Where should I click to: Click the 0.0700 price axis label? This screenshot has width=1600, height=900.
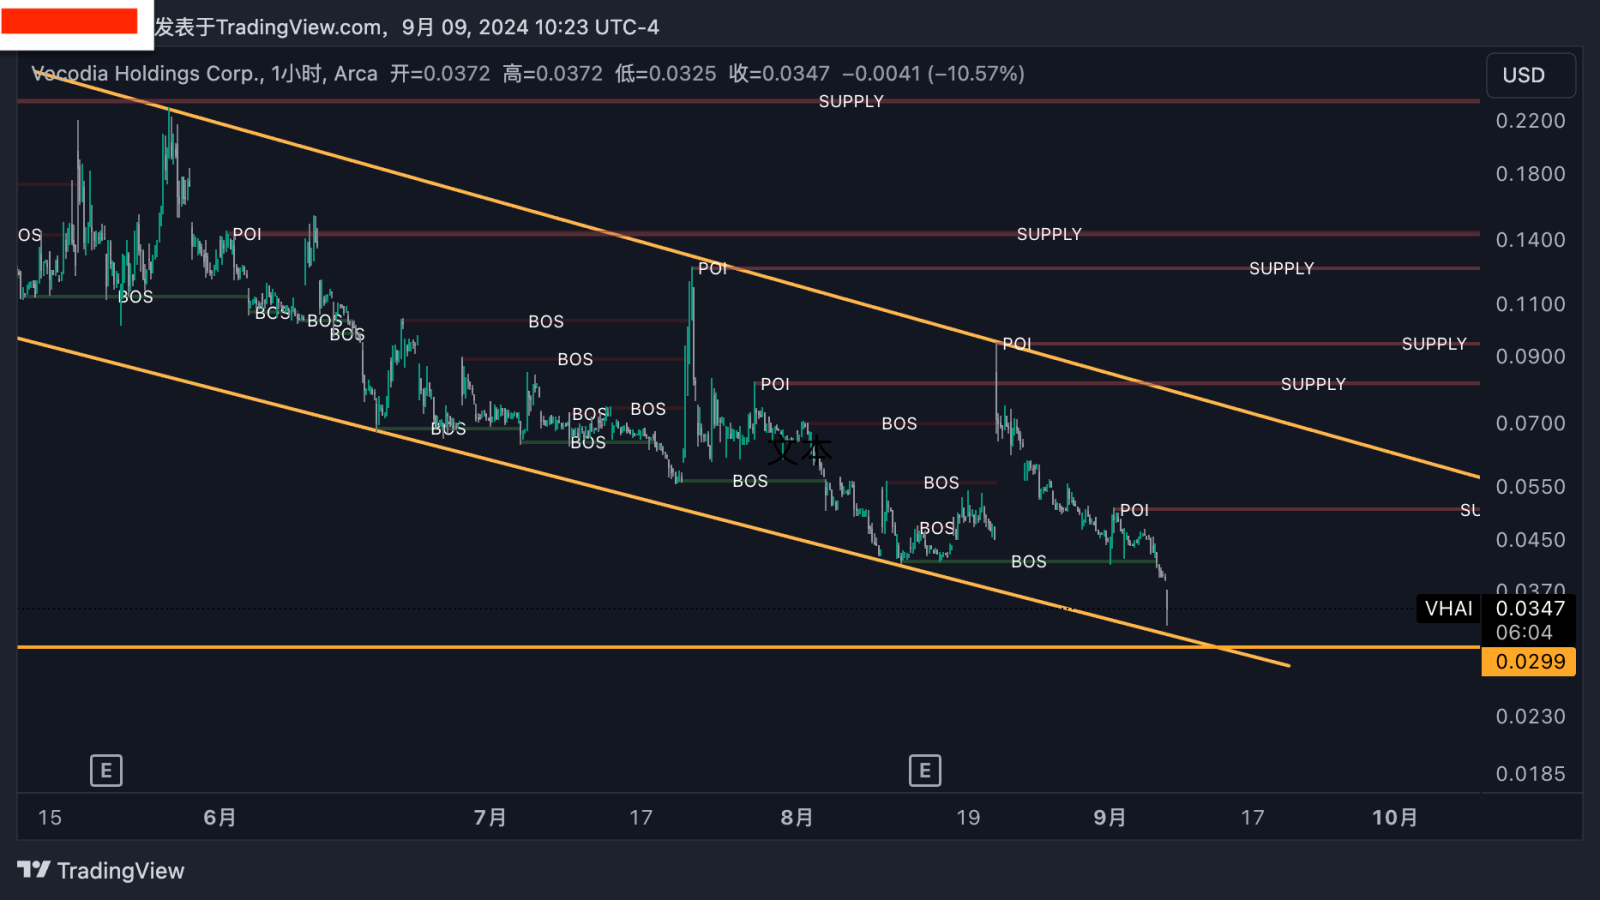pos(1530,424)
